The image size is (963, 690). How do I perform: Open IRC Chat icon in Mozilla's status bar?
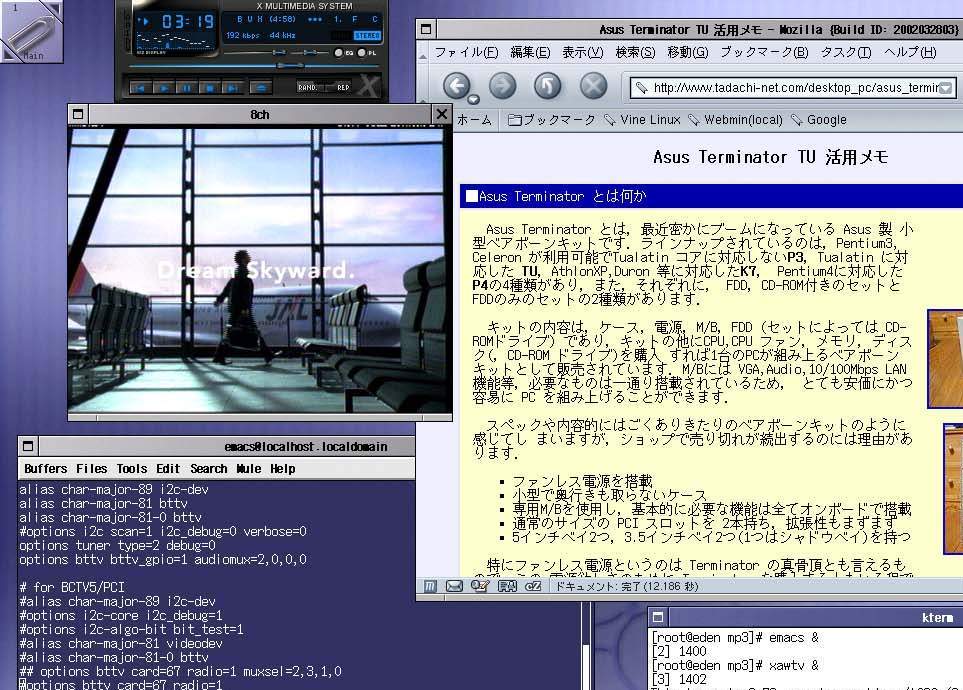point(533,586)
